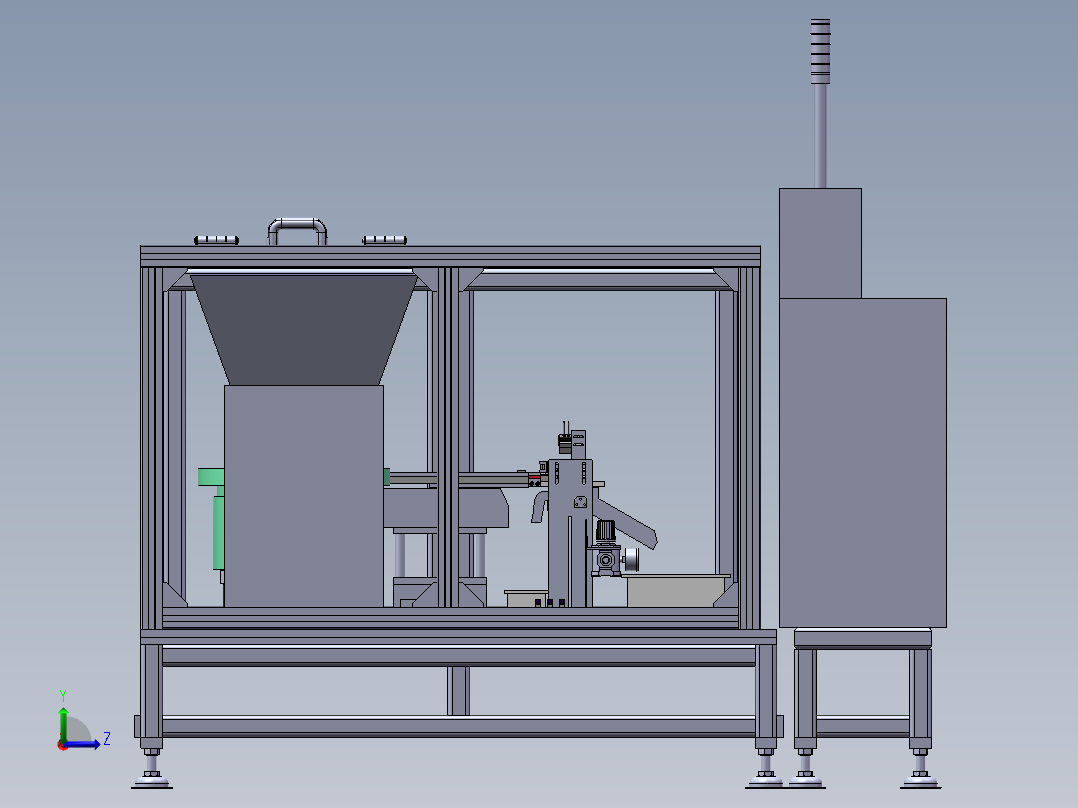
Task: Select the collection tray inside the enclosure
Action: click(677, 591)
